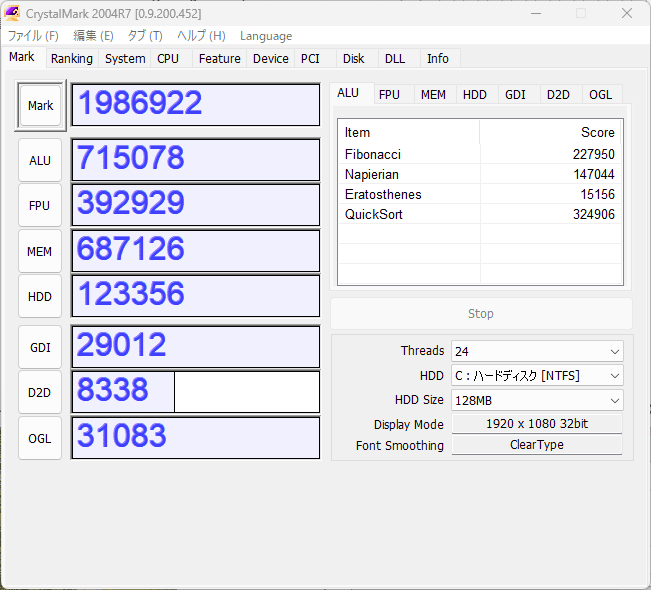Open the Language menu

coord(266,36)
